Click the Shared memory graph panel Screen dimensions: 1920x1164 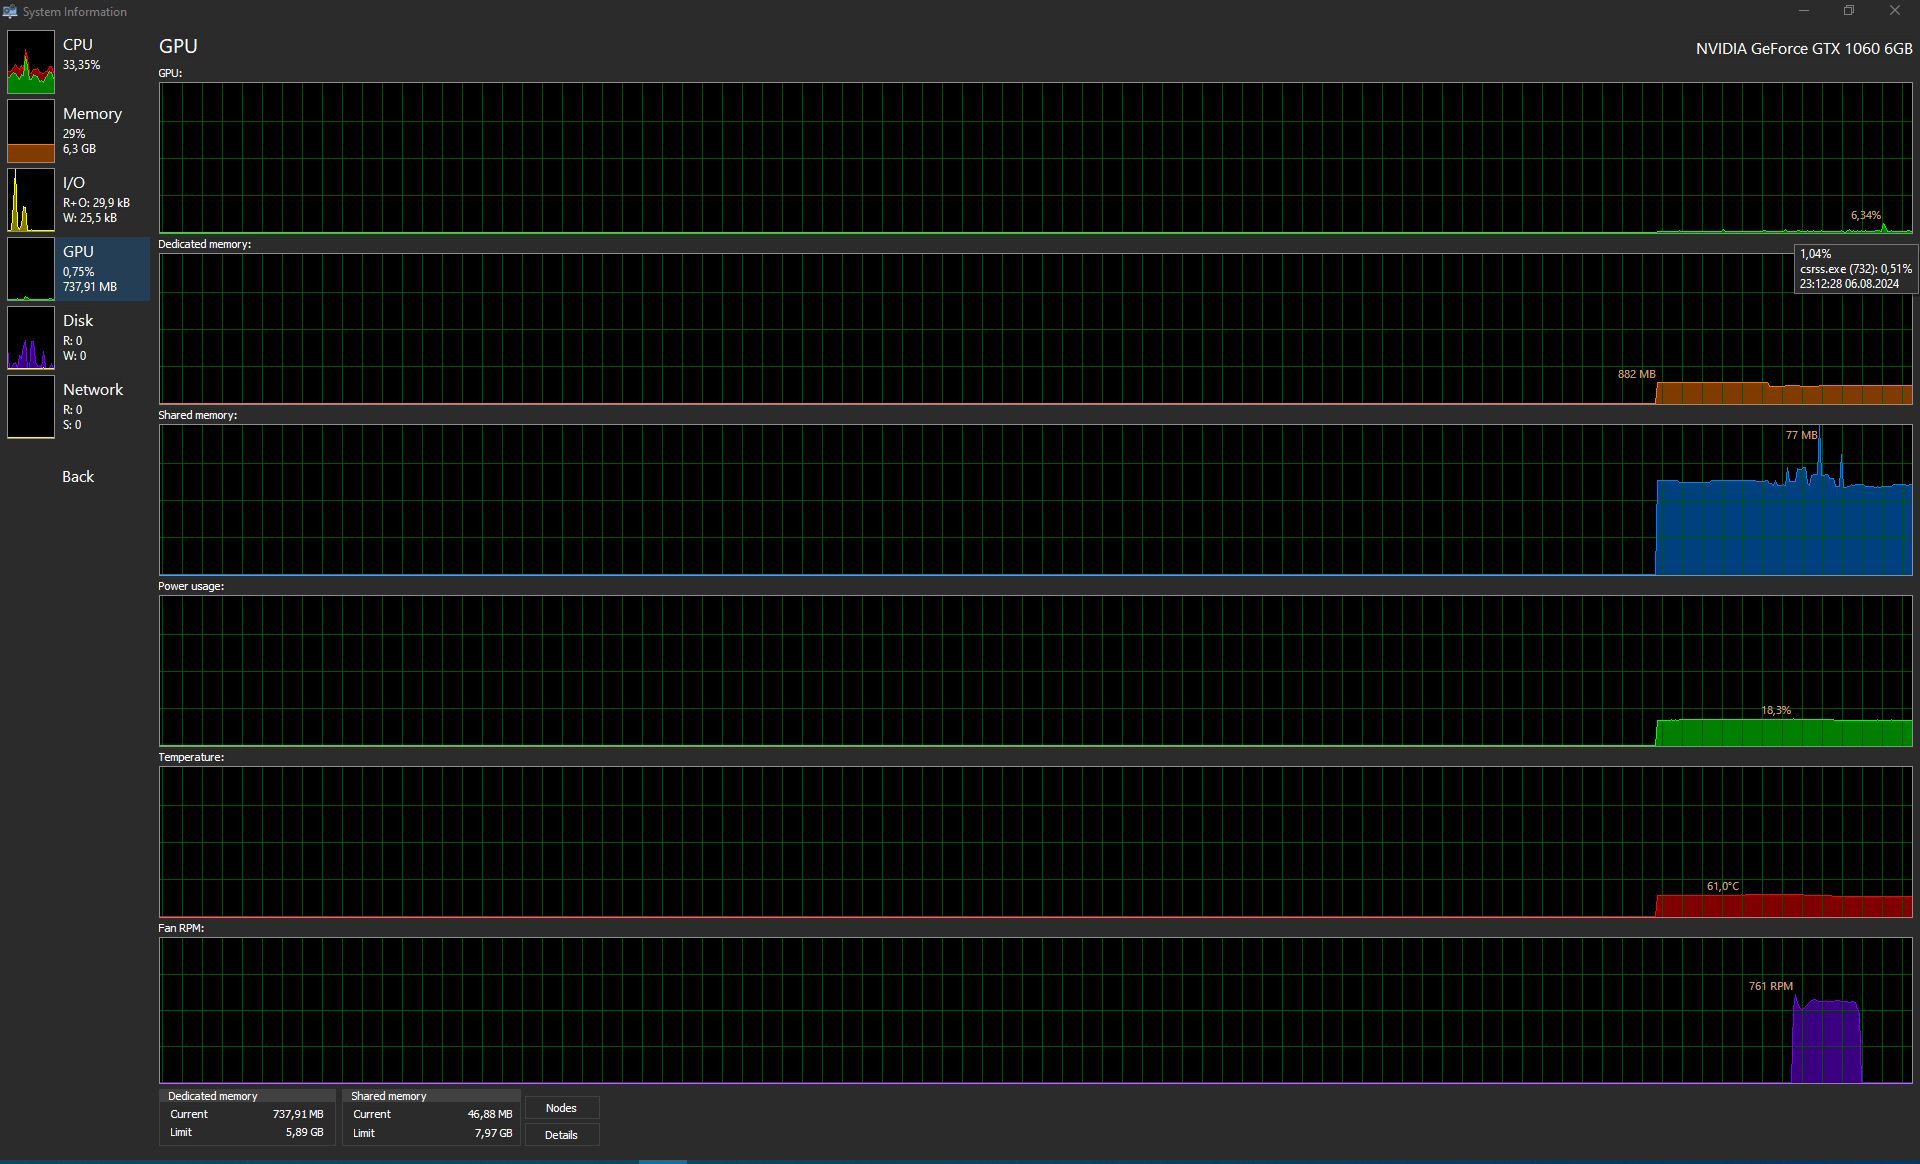pos(1035,500)
